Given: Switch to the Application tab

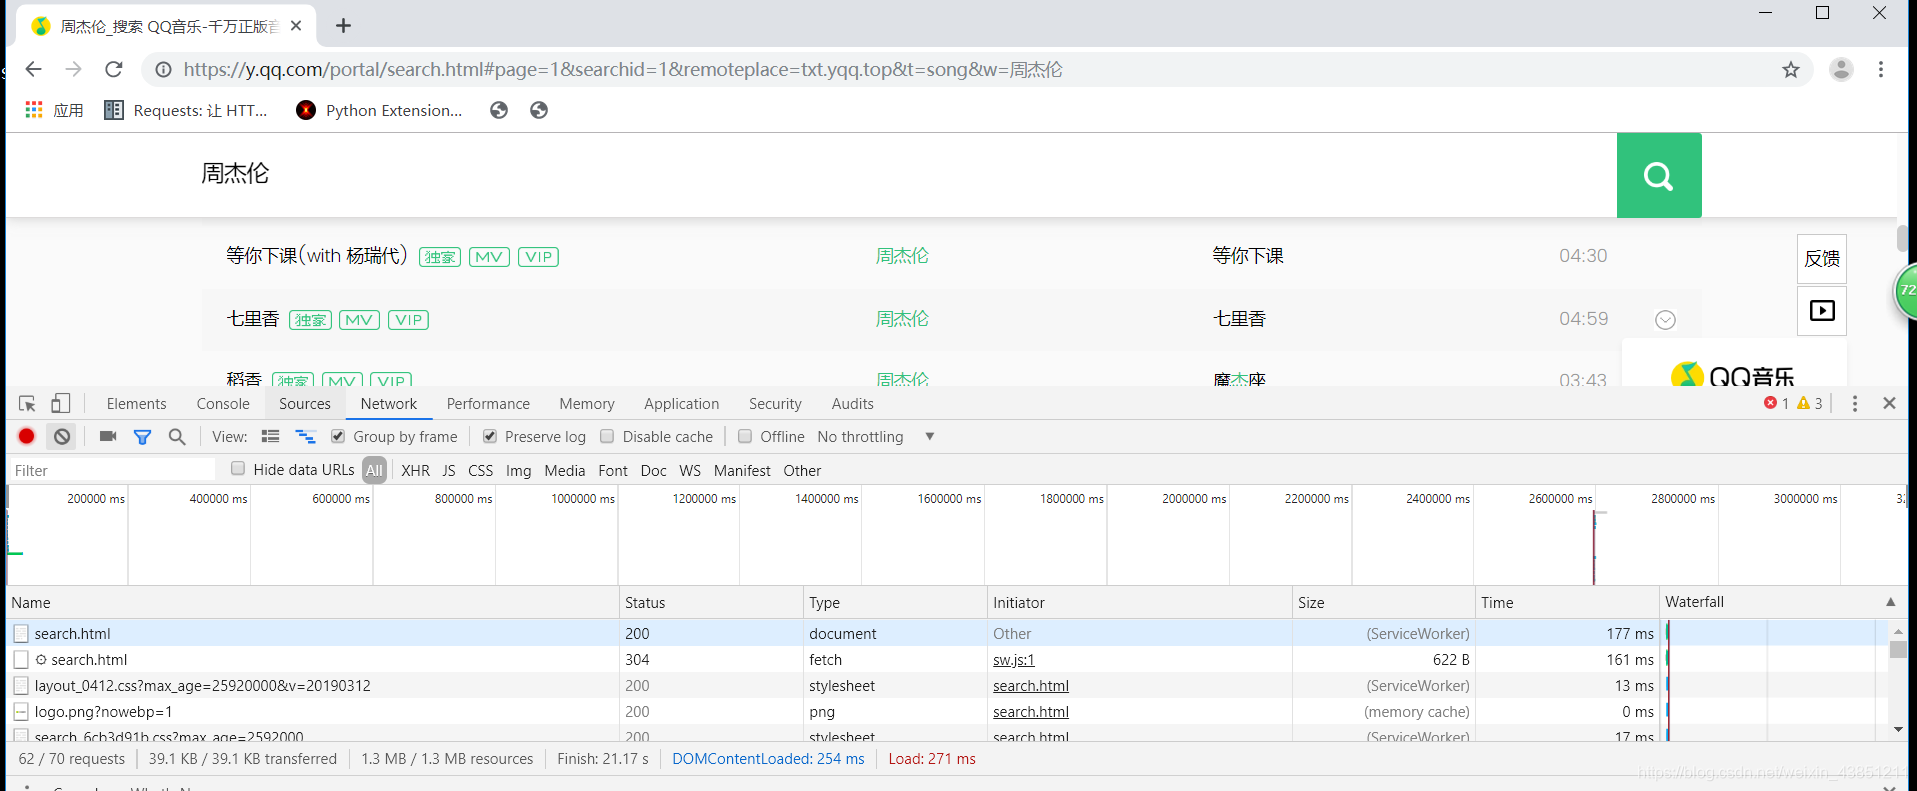Looking at the screenshot, I should coord(681,404).
